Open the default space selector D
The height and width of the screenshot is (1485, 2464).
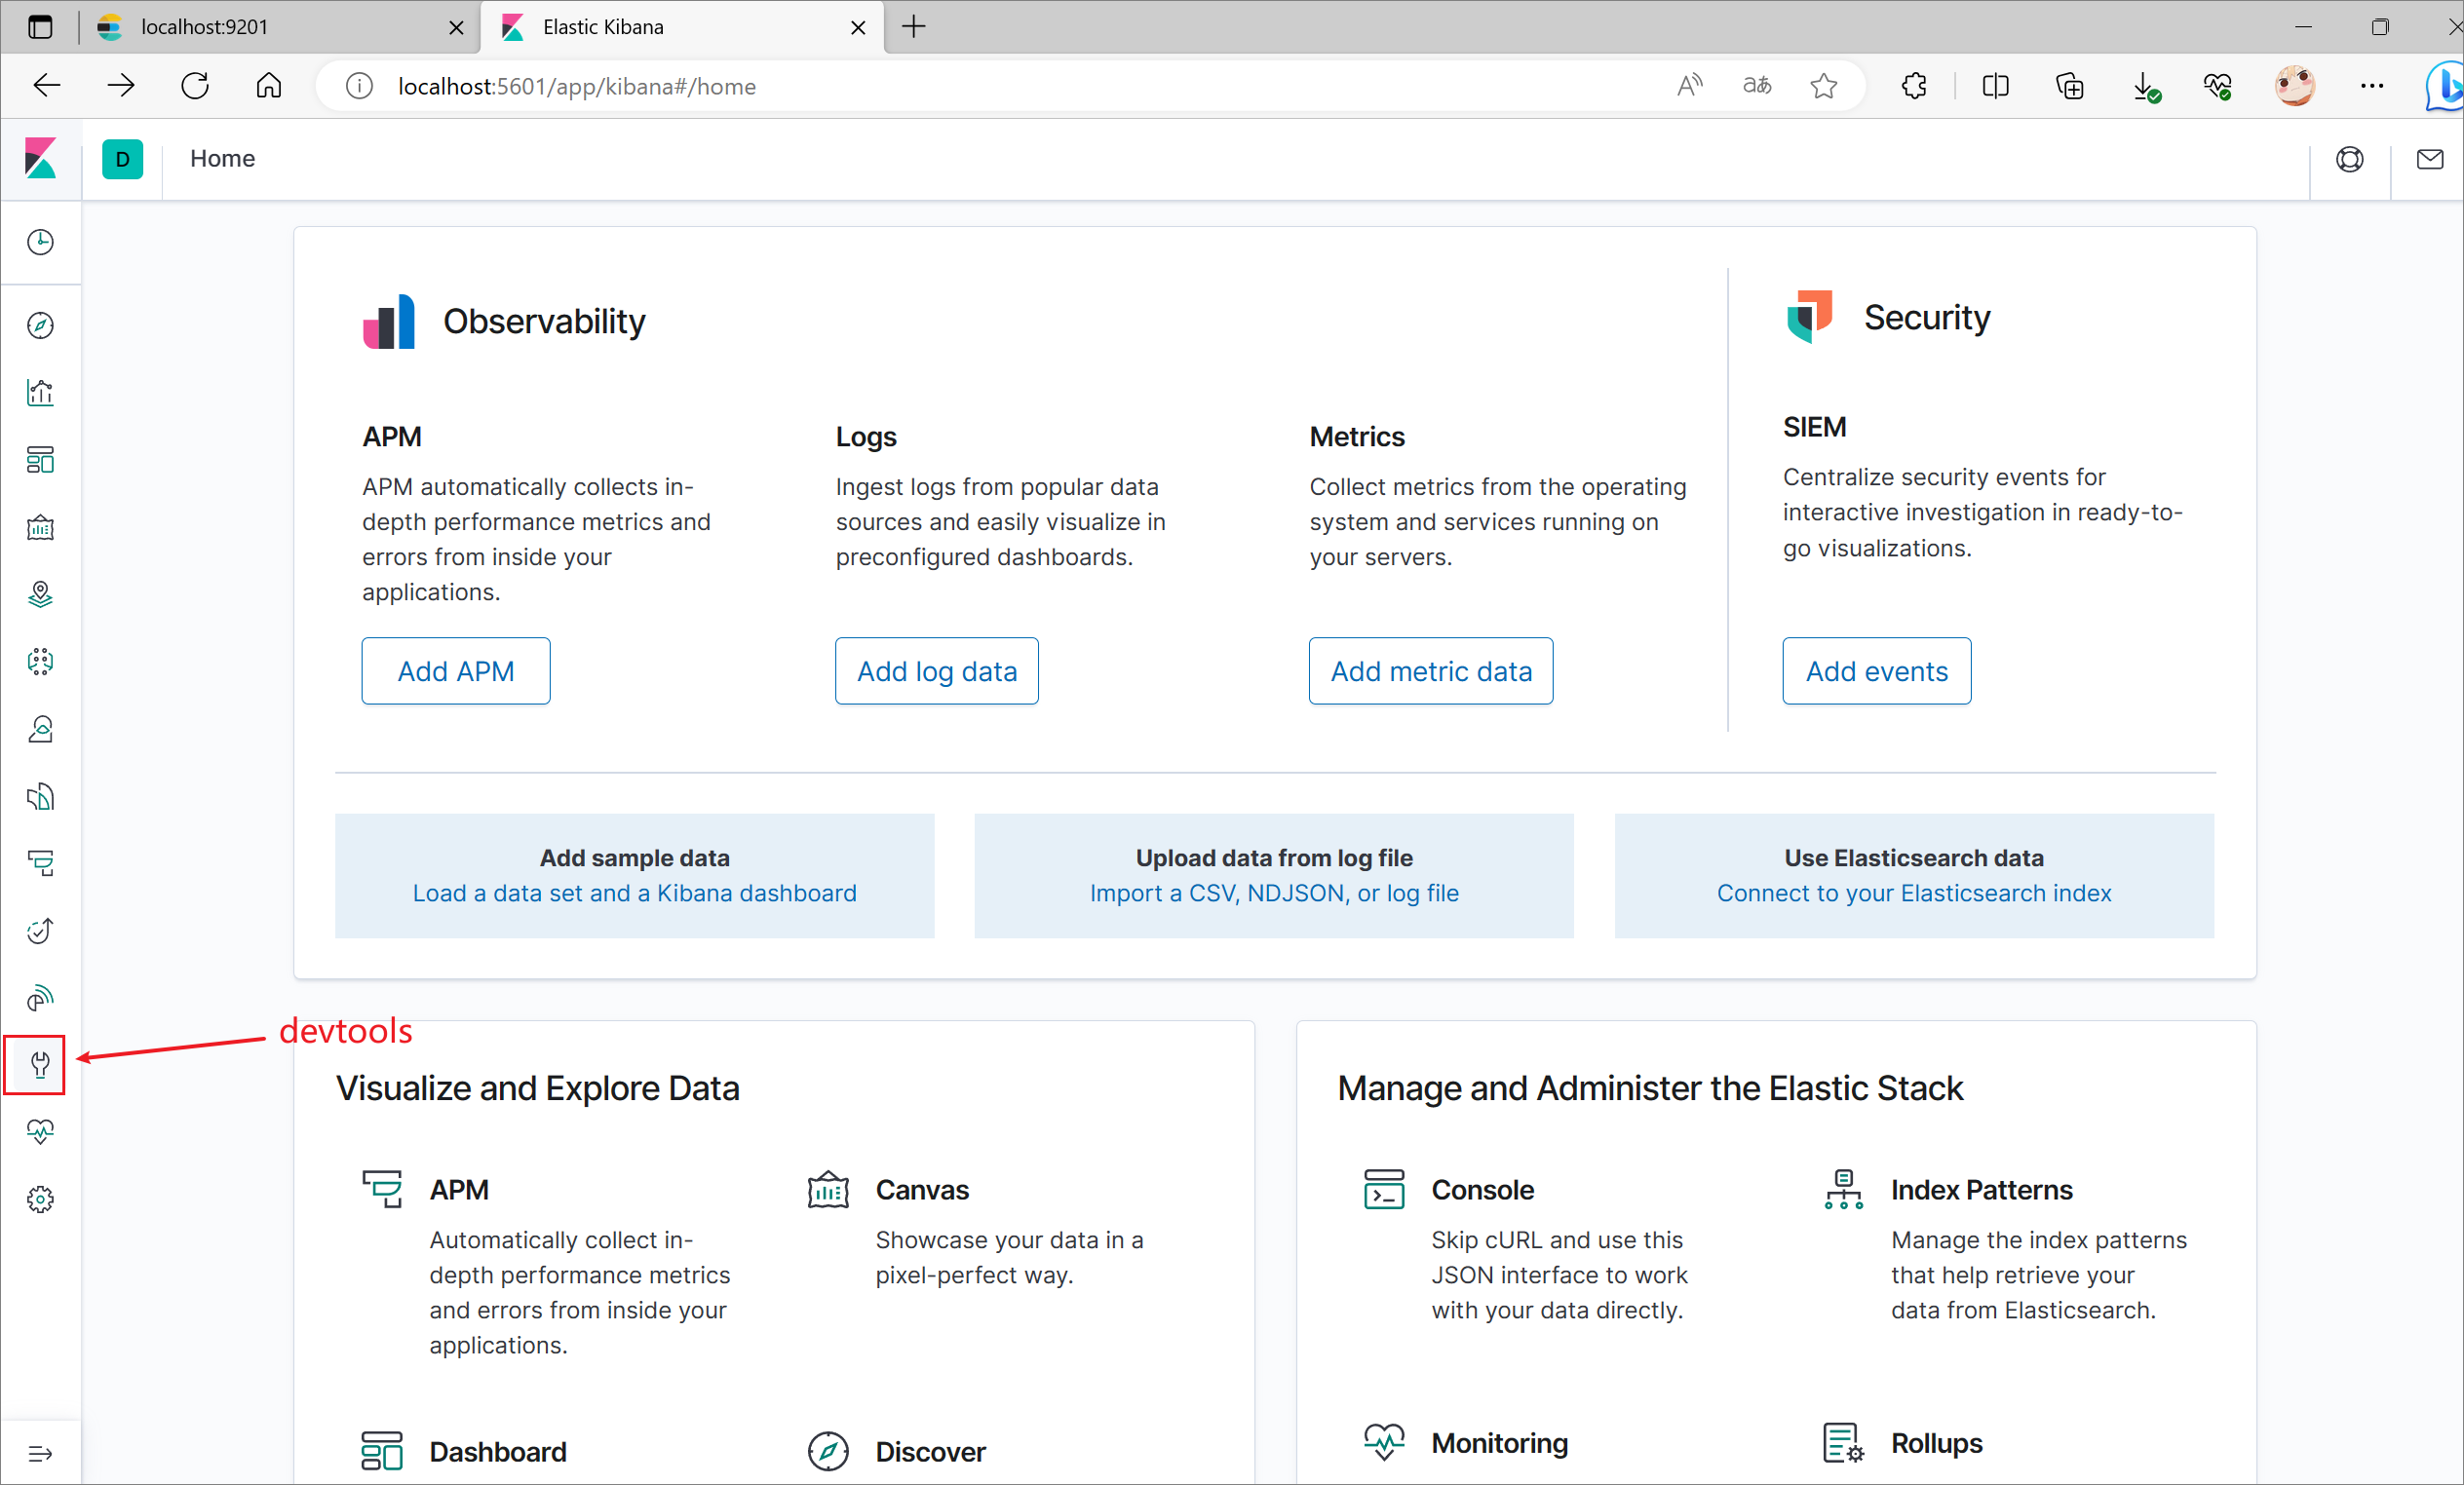coord(122,159)
